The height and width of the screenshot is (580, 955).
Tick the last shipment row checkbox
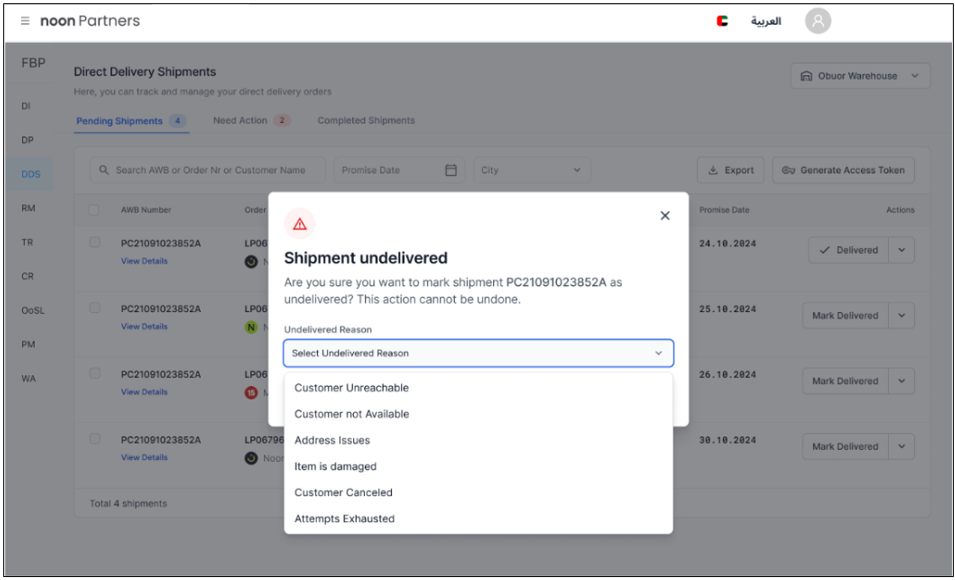95,439
